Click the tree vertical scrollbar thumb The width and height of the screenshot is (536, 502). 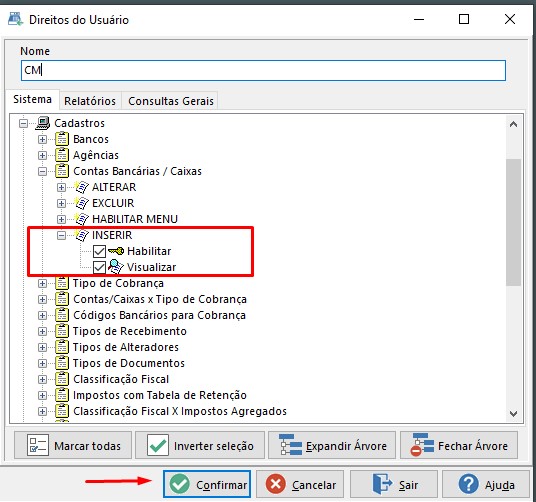click(x=513, y=222)
